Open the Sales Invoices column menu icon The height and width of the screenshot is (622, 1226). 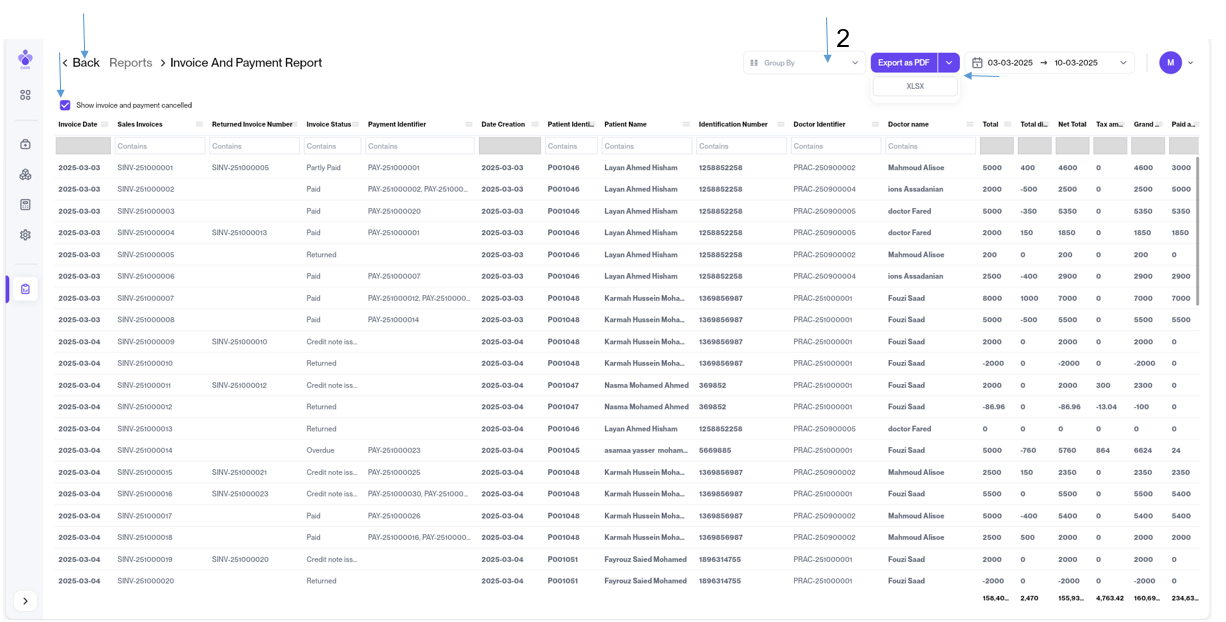point(199,125)
